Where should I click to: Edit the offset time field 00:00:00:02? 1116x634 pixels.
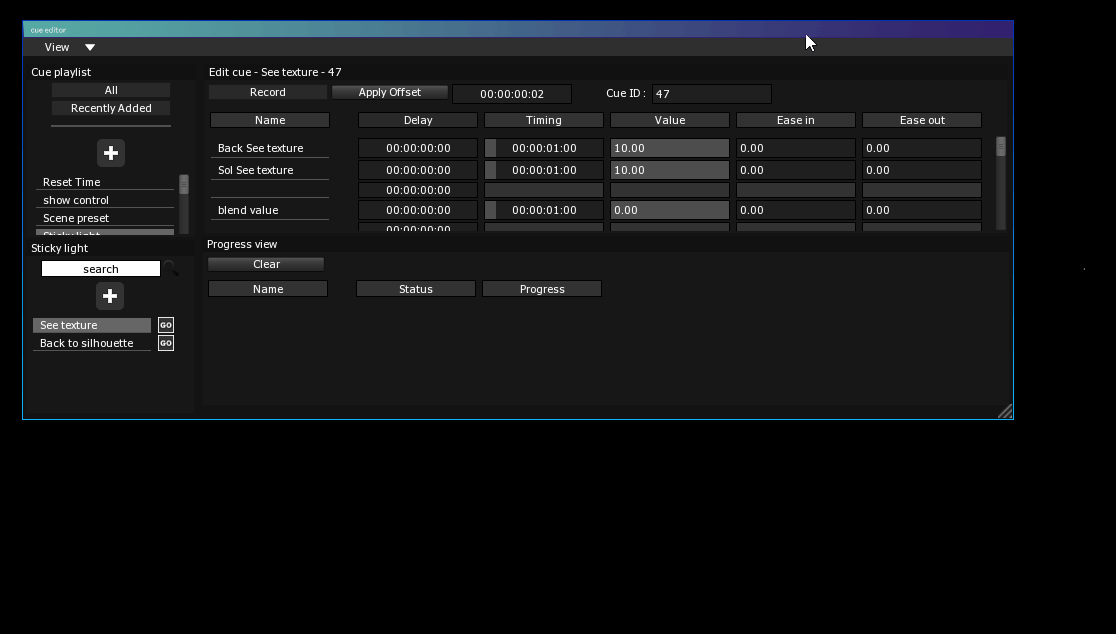[x=512, y=94]
